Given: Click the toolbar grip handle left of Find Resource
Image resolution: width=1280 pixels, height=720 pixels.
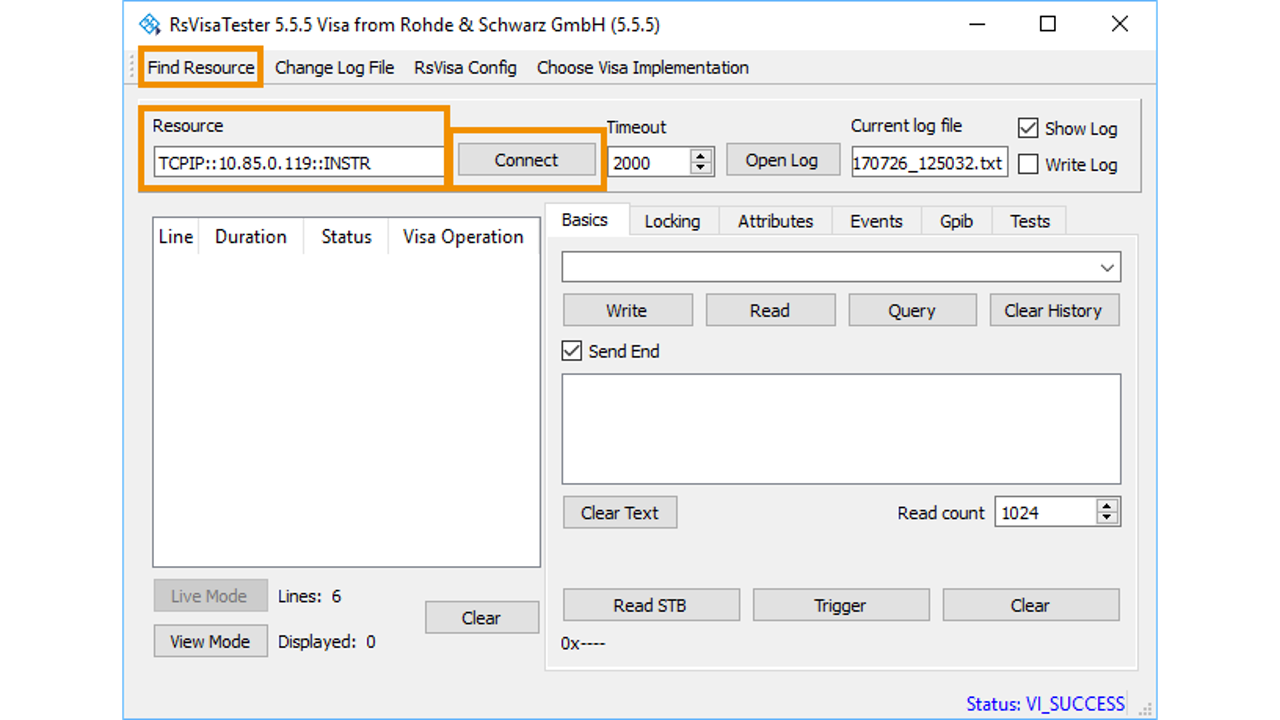Looking at the screenshot, I should click(x=133, y=67).
